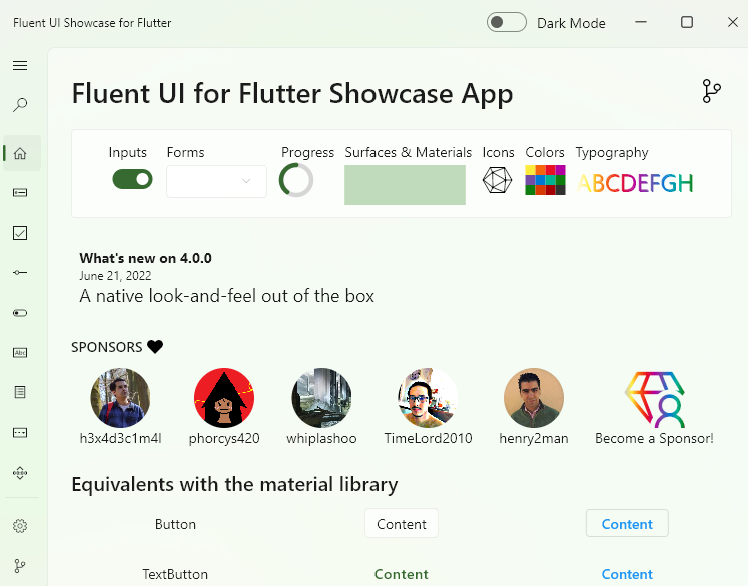This screenshot has height=586, width=748.
Task: Open the Forms combo box dropdown
Action: click(216, 181)
